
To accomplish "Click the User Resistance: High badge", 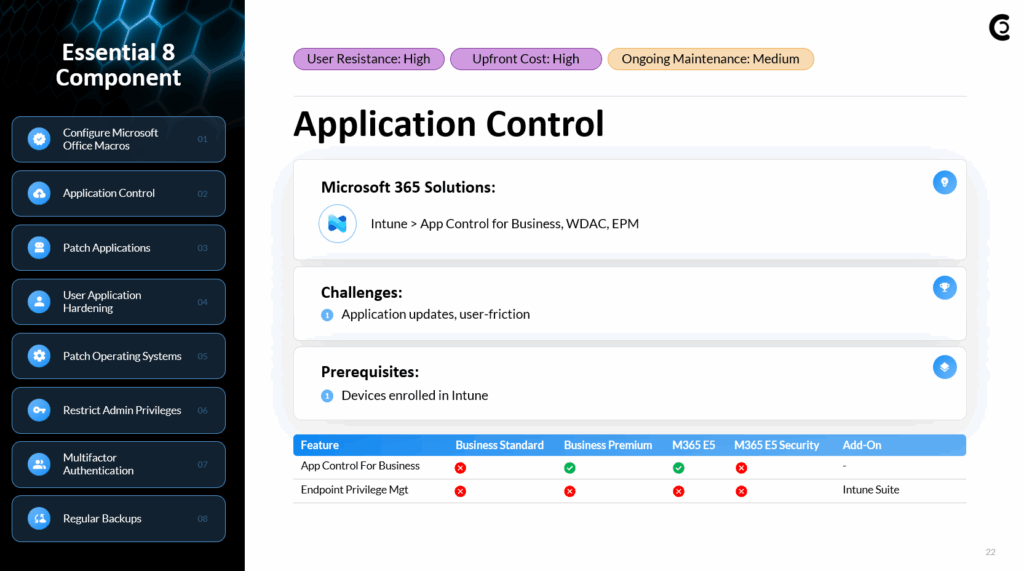I will click(369, 59).
